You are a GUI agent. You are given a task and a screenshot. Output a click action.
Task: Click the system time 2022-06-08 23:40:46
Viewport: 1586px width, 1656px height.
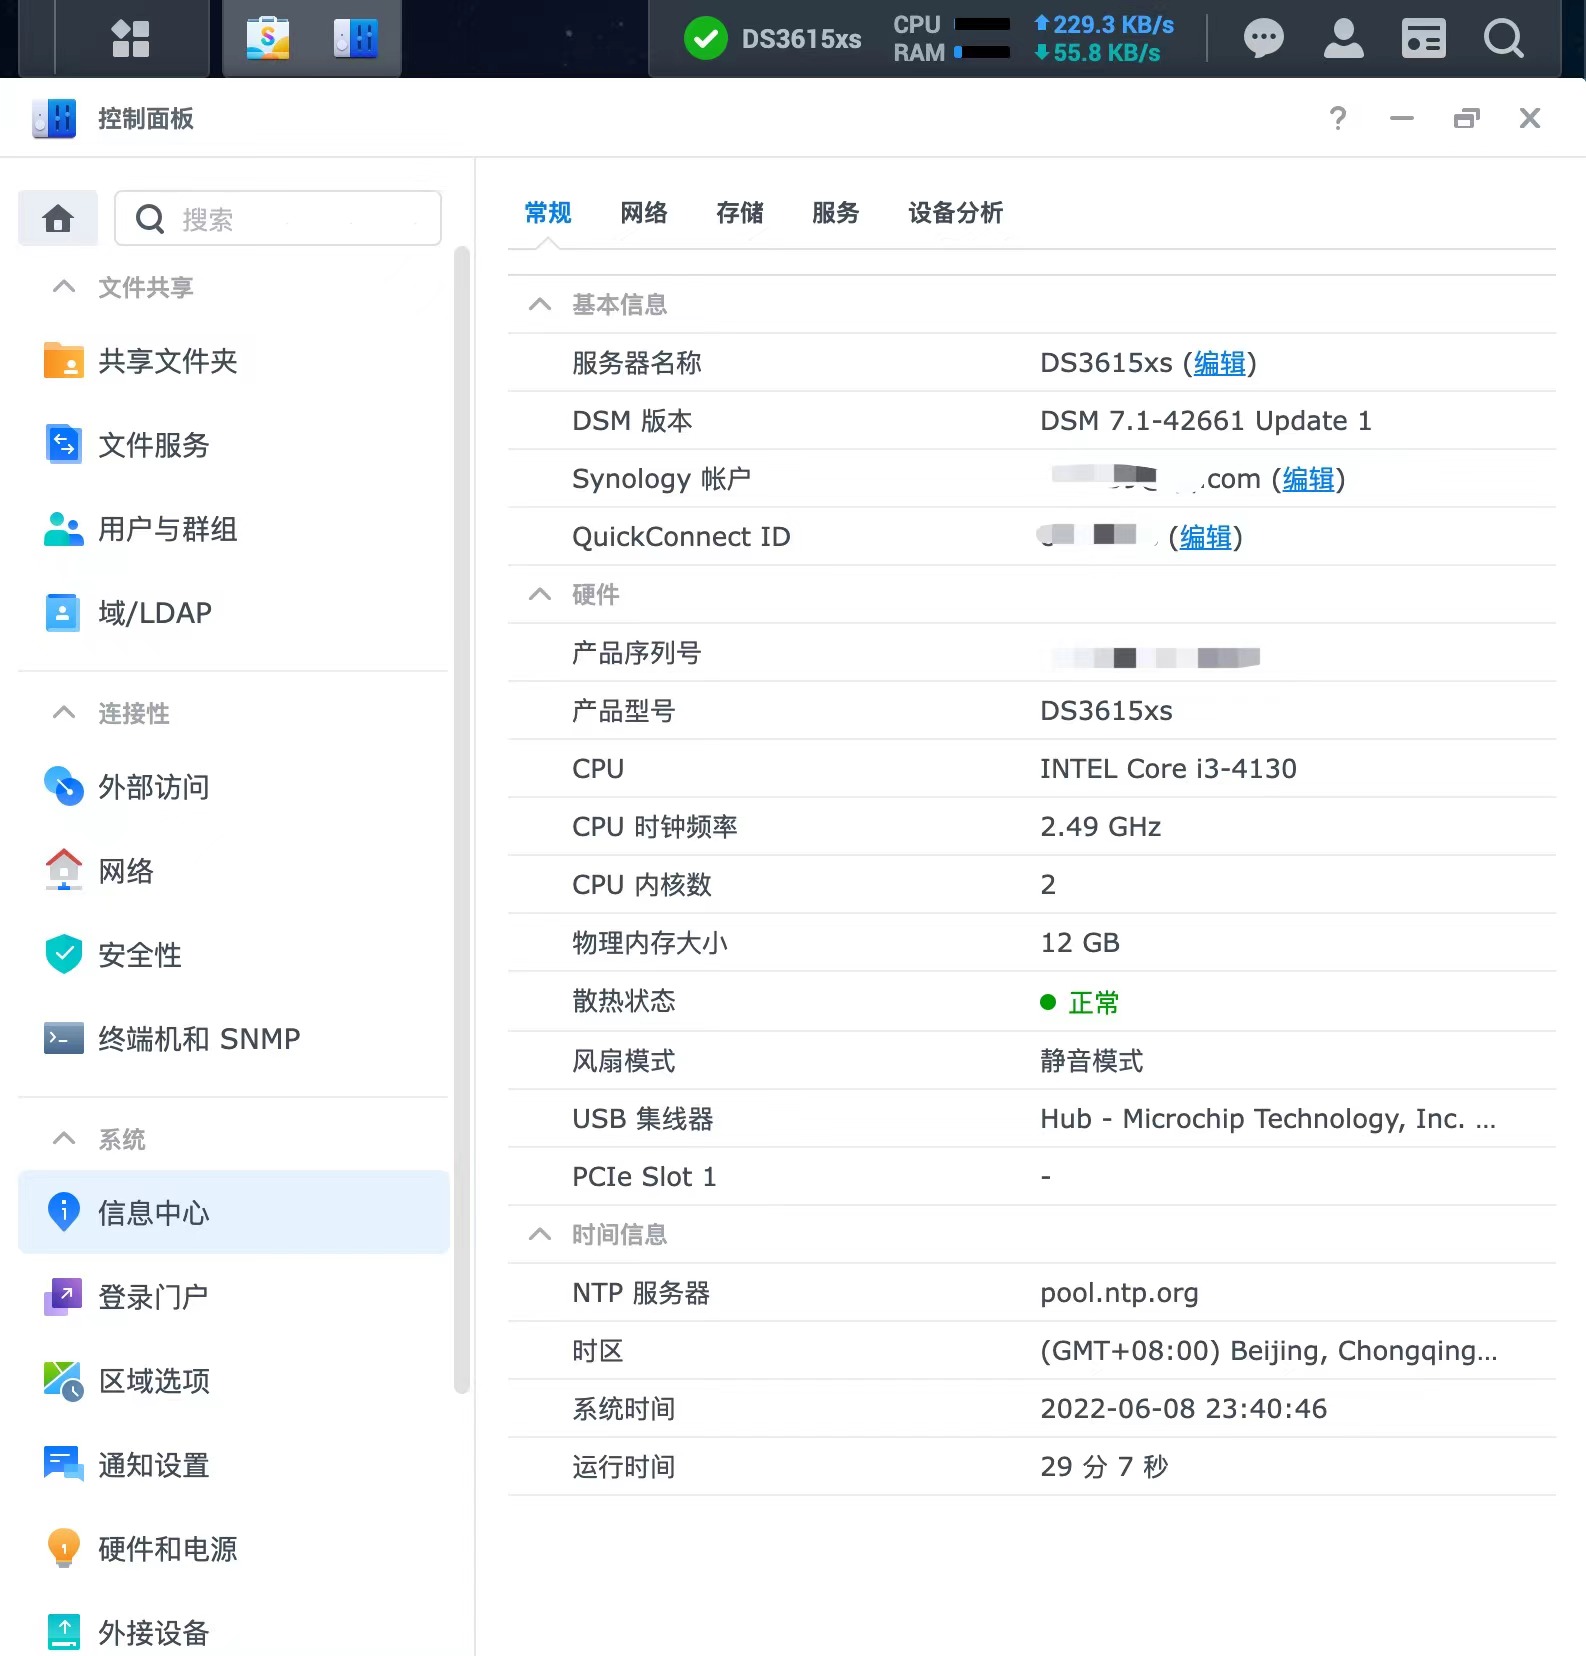1184,1409
